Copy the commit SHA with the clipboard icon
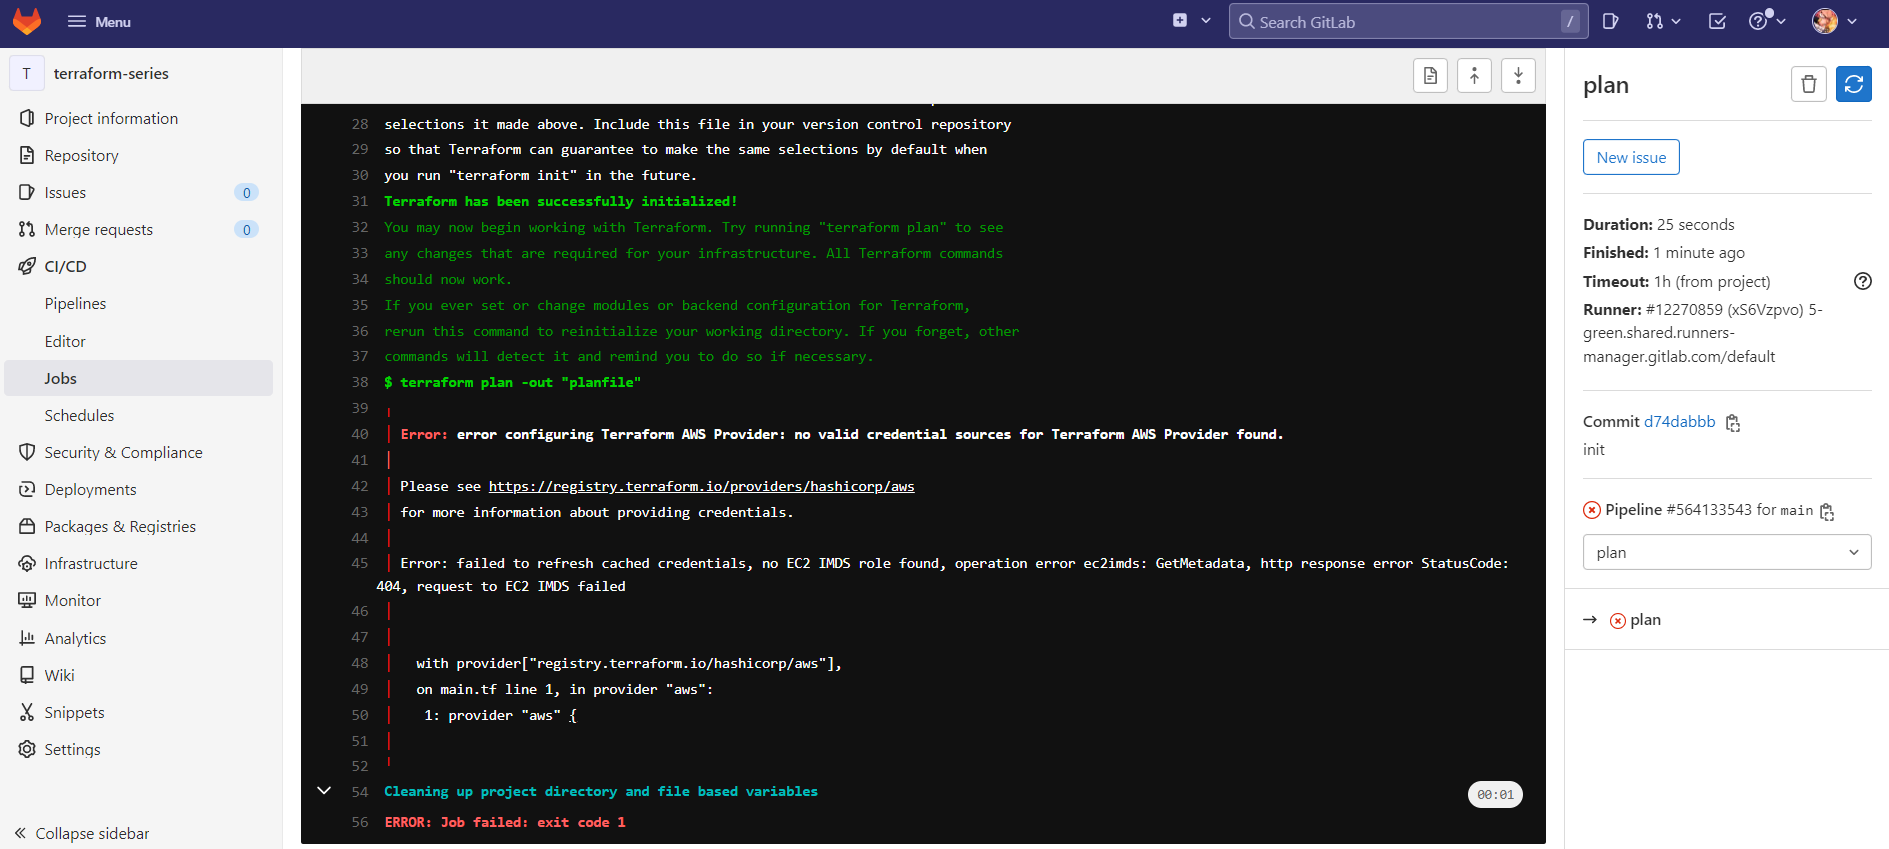Screen dimensions: 1889x849 pos(1733,423)
